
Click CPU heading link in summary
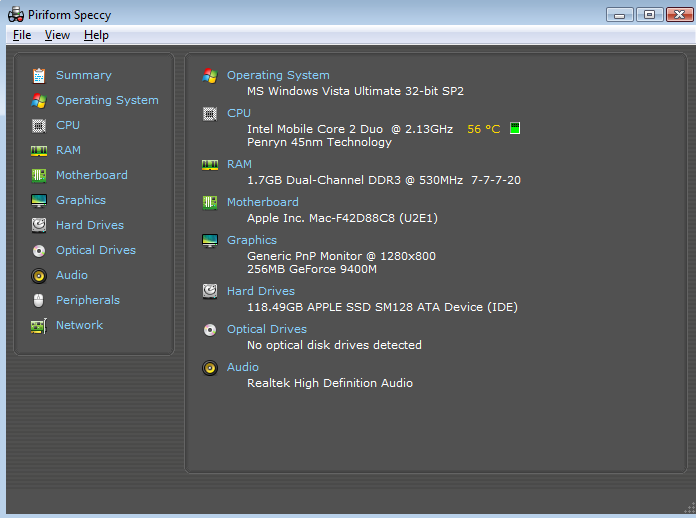239,113
